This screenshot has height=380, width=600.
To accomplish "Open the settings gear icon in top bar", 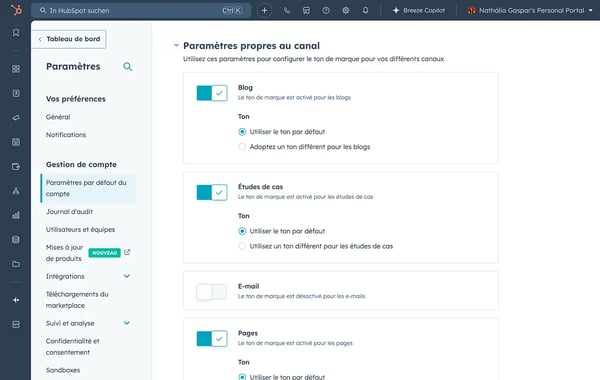I will [346, 10].
